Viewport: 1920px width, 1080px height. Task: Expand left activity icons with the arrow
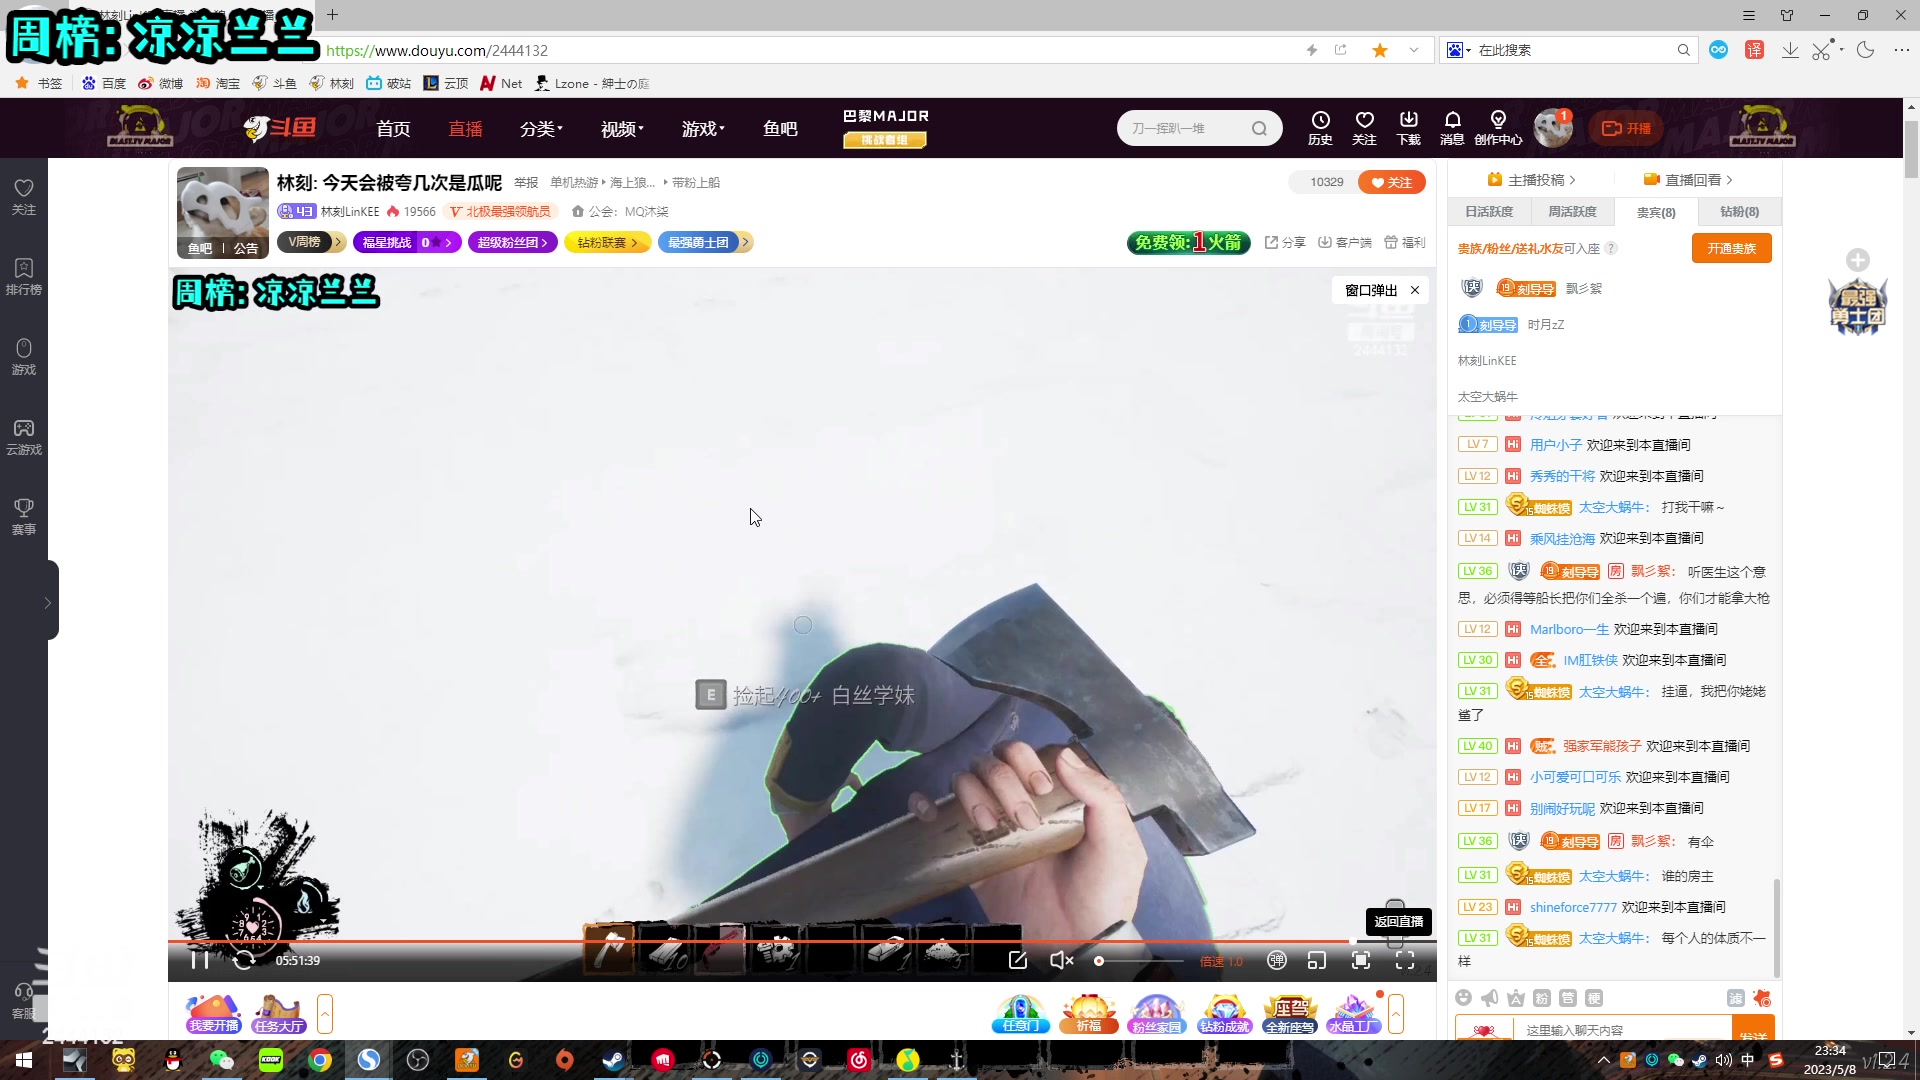click(325, 1014)
